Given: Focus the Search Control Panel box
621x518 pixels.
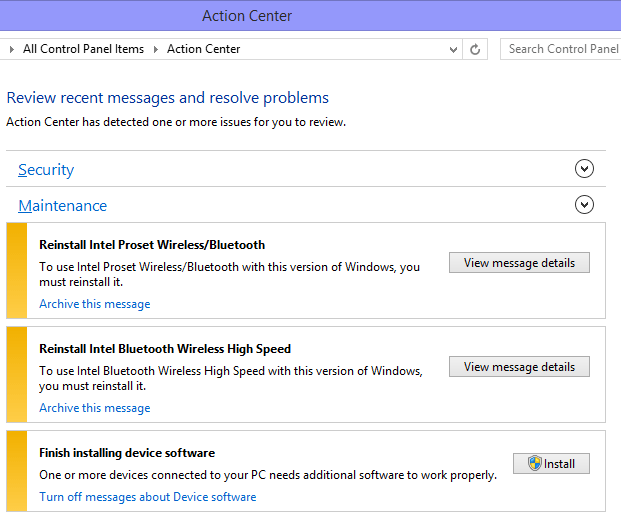Looking at the screenshot, I should [x=560, y=49].
